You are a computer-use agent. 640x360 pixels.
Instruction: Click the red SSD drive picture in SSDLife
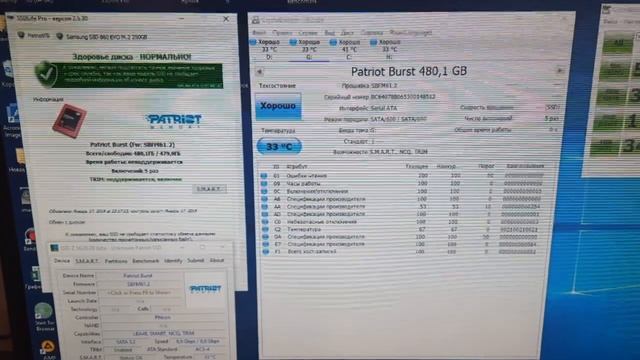tap(69, 121)
